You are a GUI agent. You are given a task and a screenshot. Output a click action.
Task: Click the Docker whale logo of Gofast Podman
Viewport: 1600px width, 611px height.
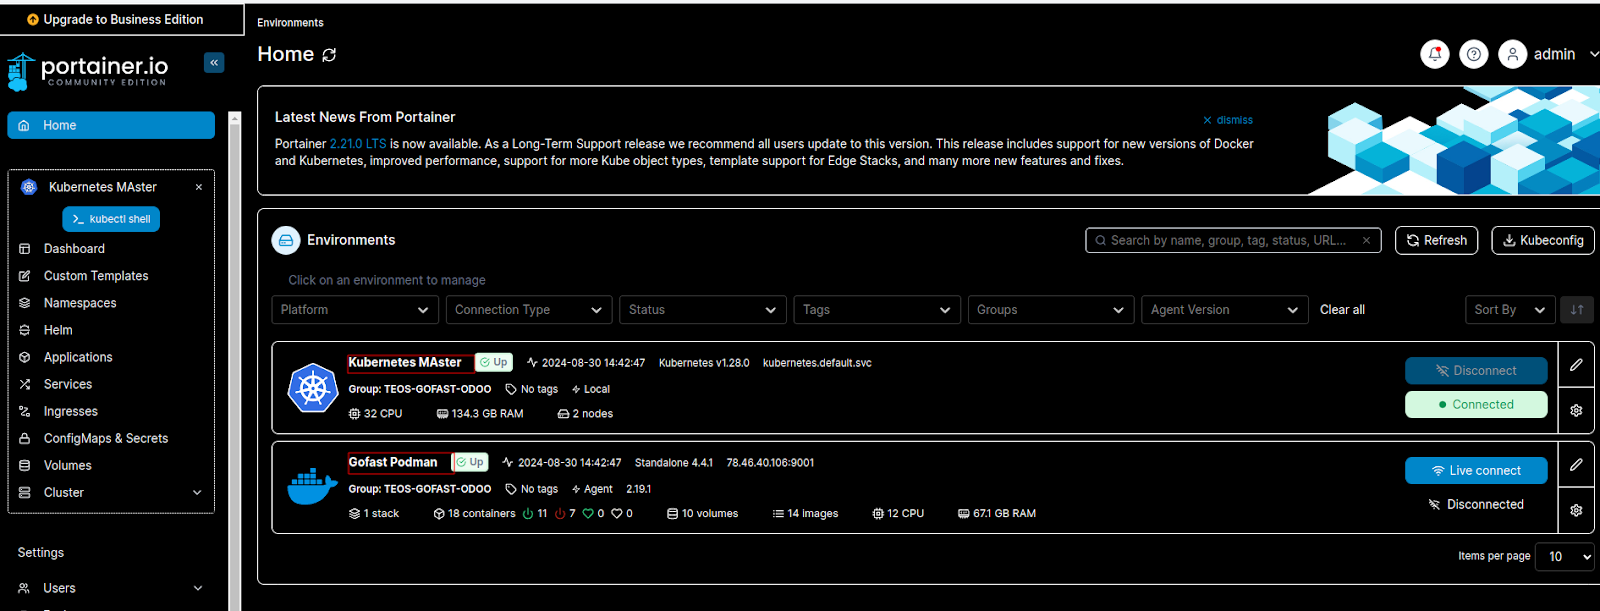pyautogui.click(x=313, y=487)
